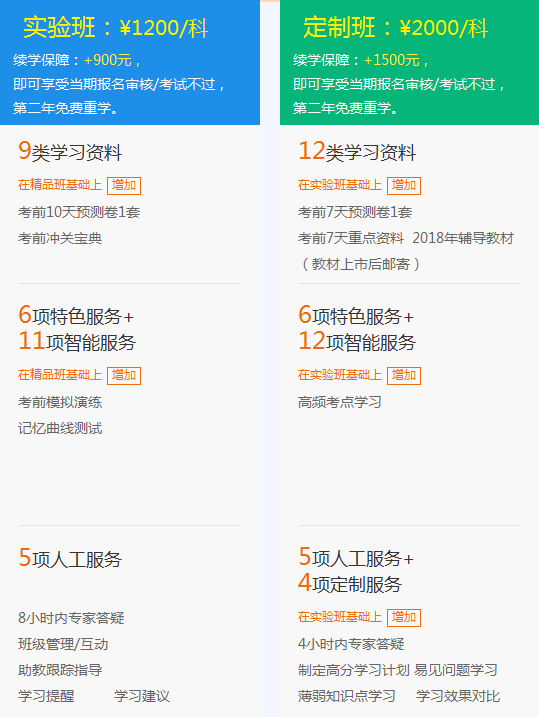Screen dimensions: 539x717
Task: Click 6项特色服务+ heading in 实验班 column
Action: [x=76, y=316]
